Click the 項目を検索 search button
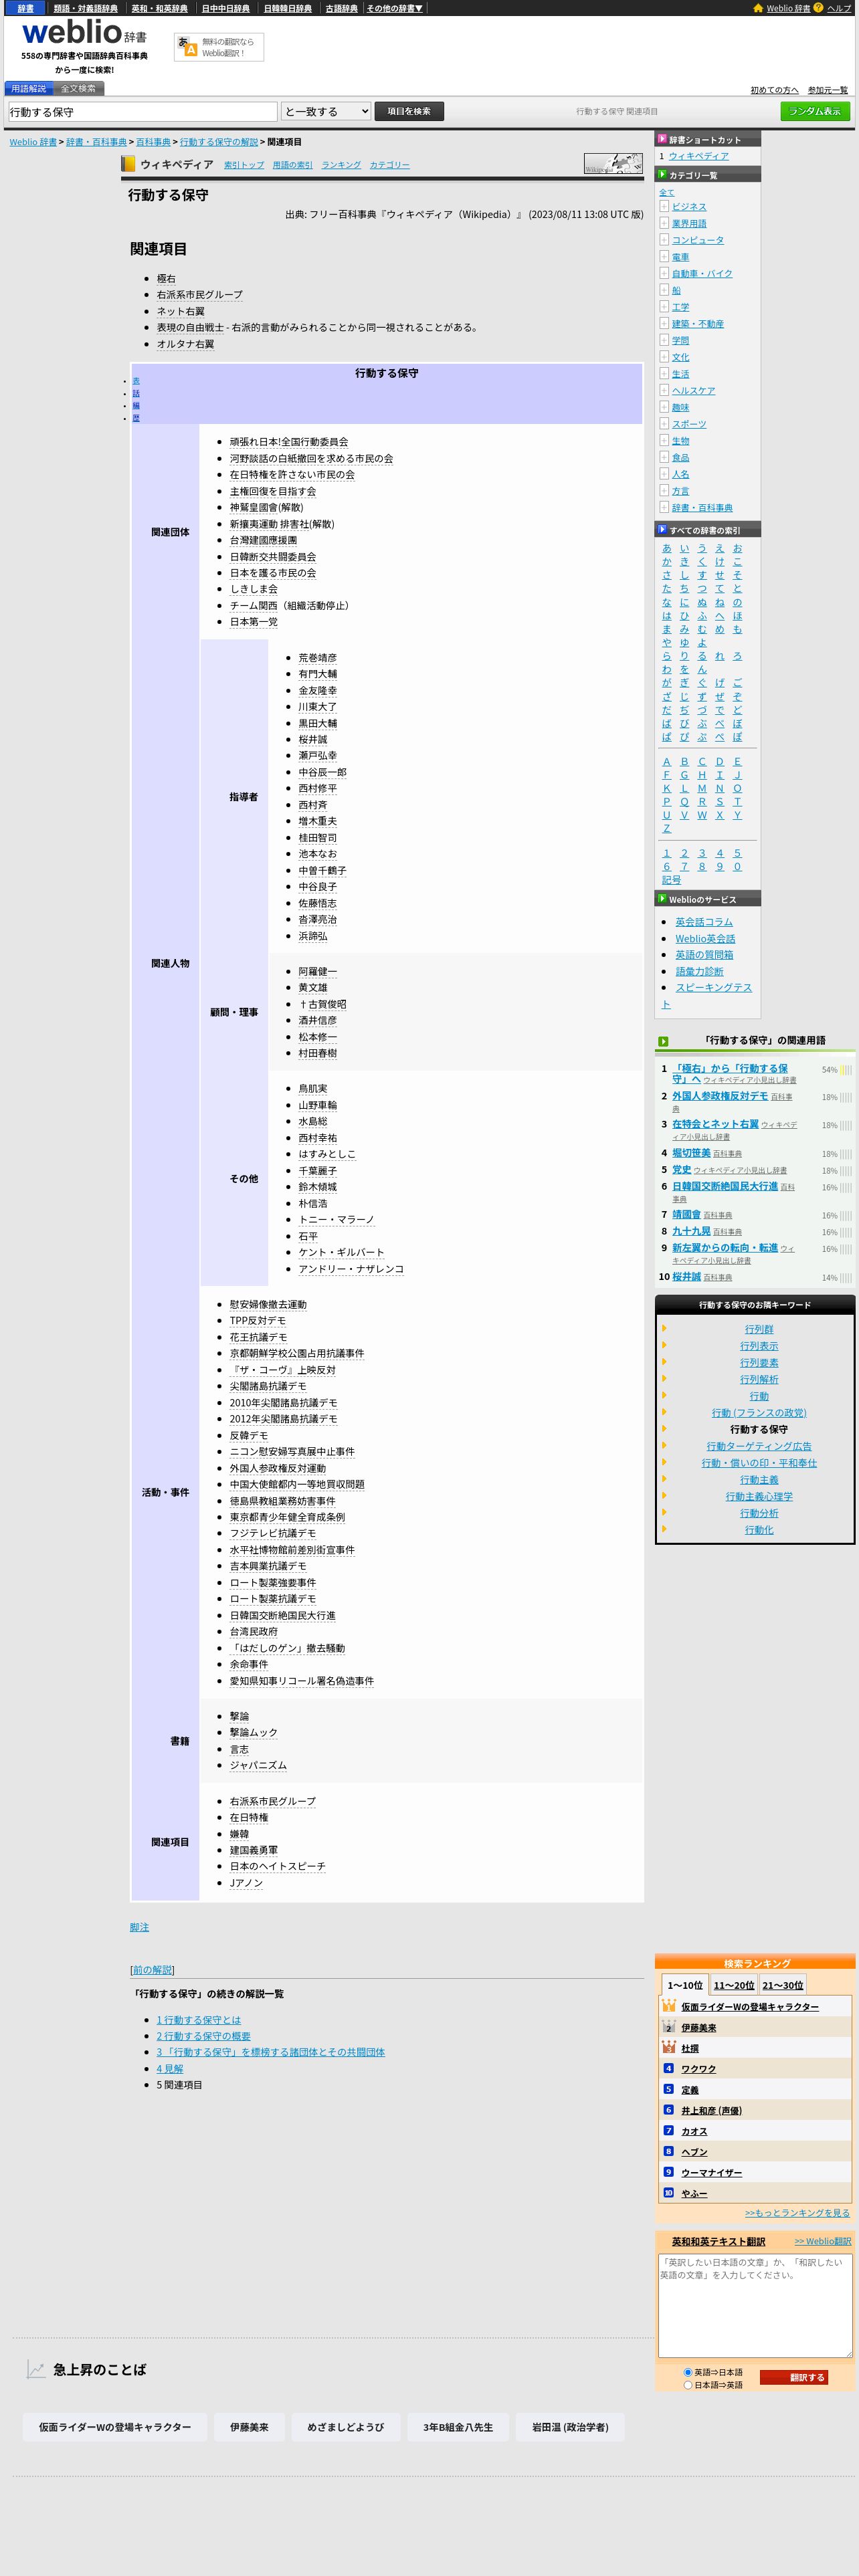Viewport: 859px width, 2576px height. coord(409,111)
